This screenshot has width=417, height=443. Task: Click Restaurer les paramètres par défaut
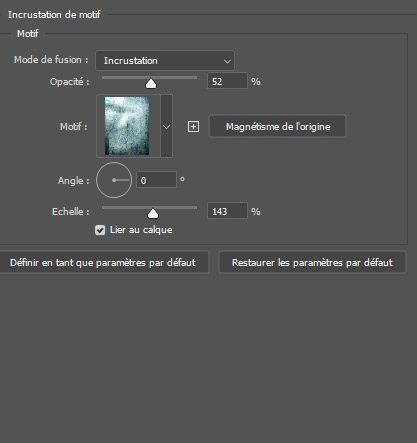coord(312,263)
